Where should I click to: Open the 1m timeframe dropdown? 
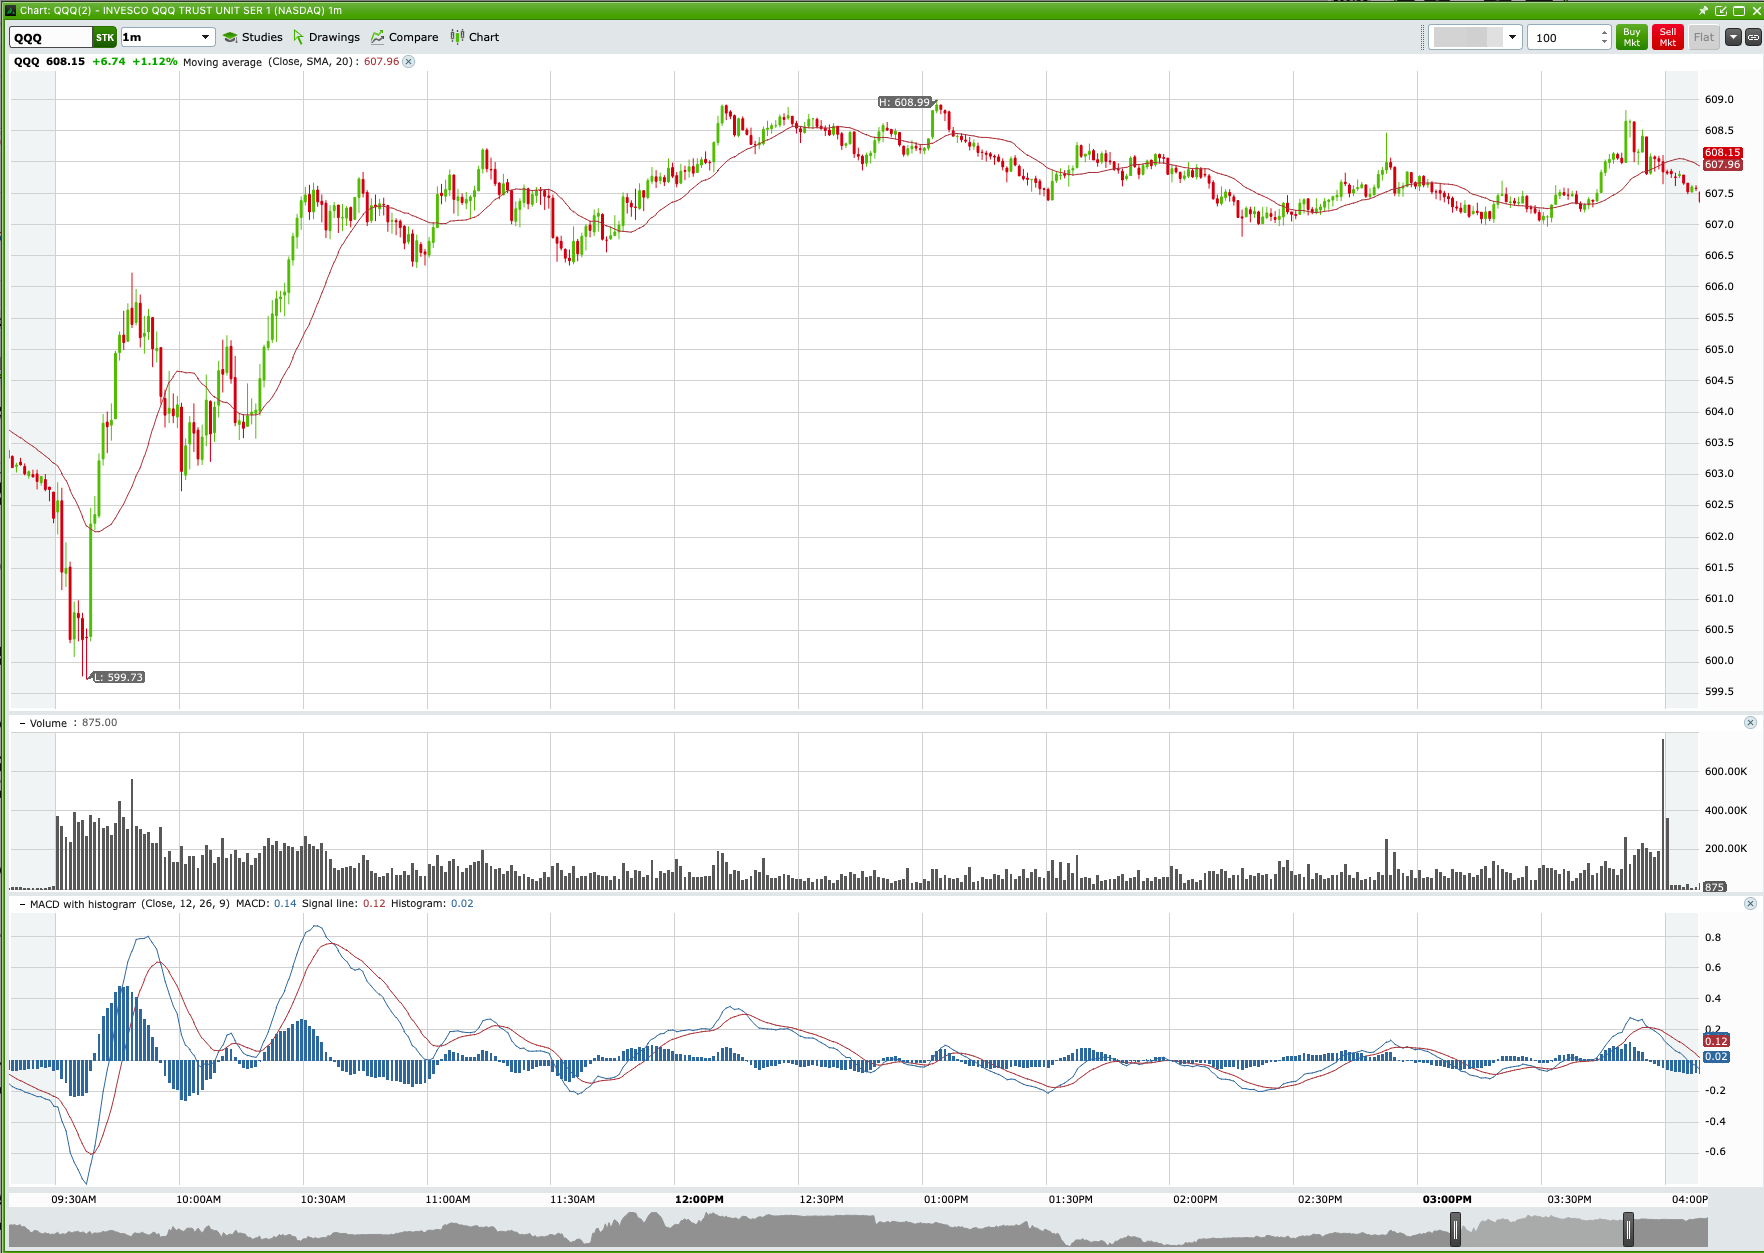tap(205, 37)
